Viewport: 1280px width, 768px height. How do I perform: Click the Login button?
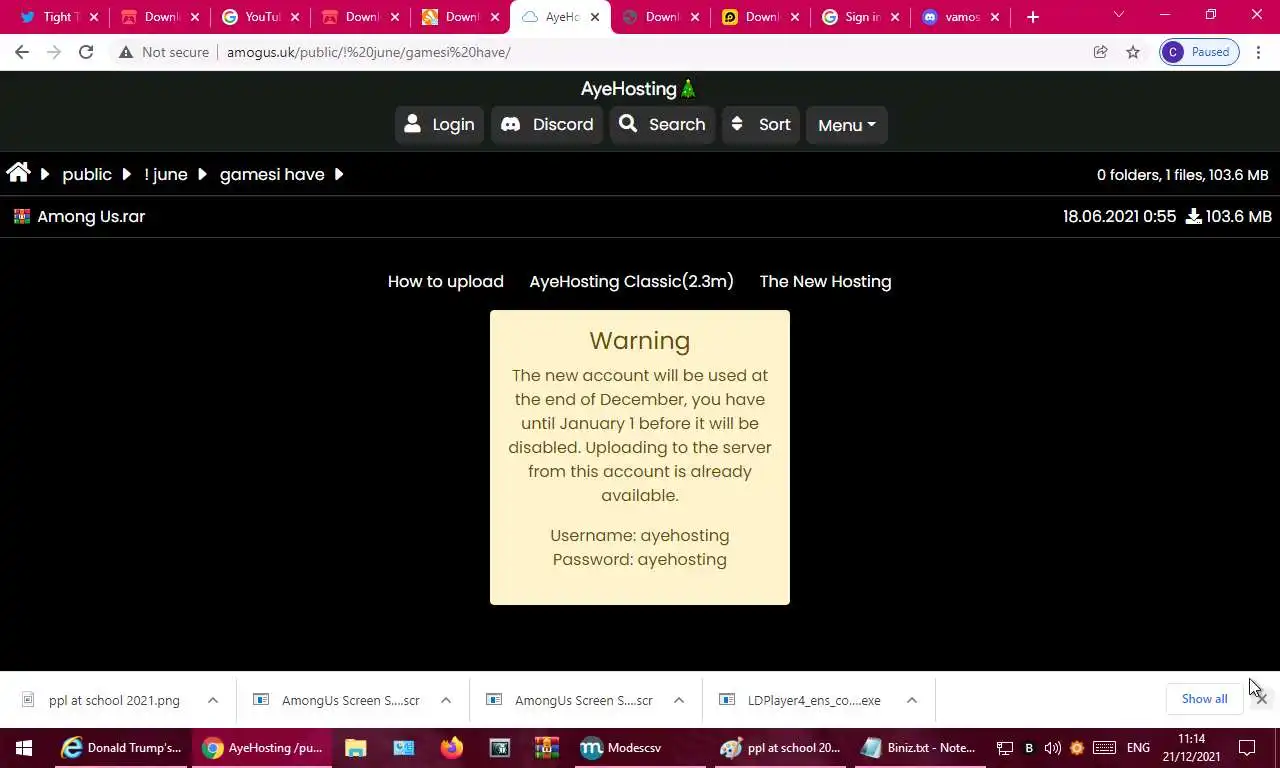point(439,125)
